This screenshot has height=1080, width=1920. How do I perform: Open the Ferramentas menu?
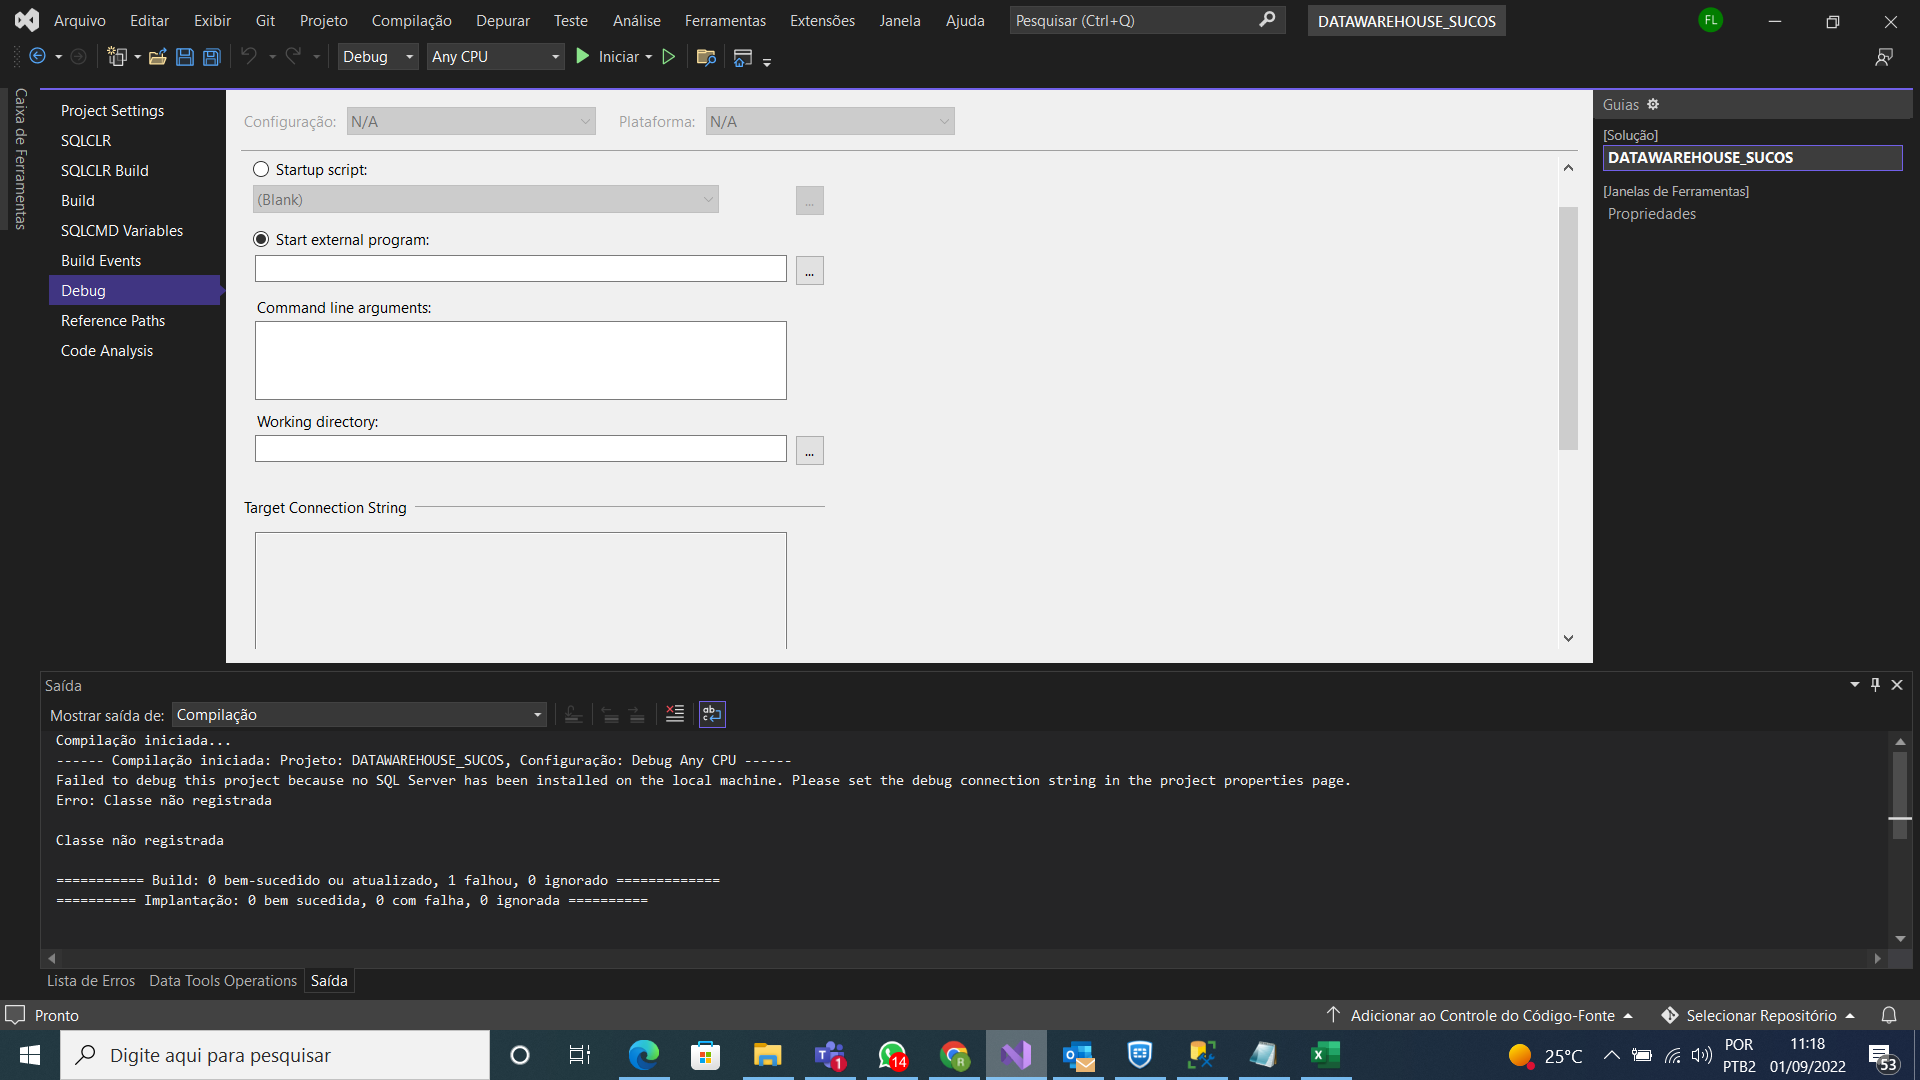point(725,20)
